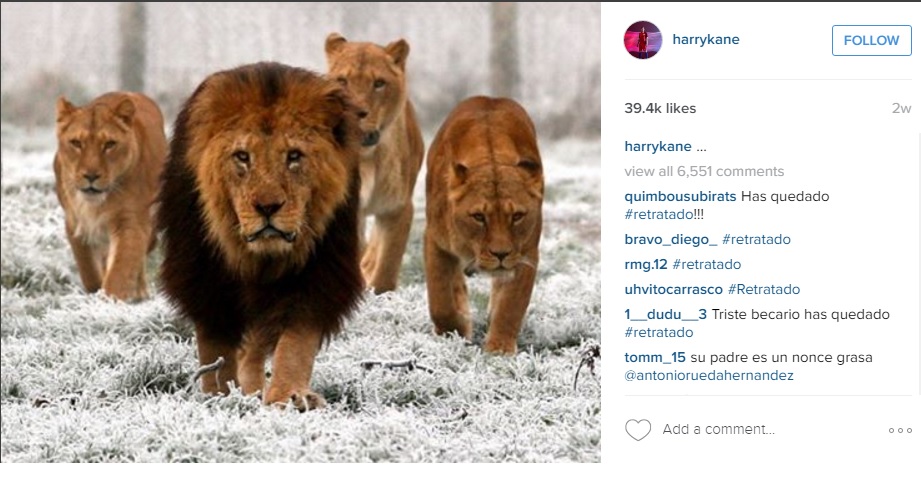Expand truncated caption ellipsis after harrykane

tap(701, 147)
